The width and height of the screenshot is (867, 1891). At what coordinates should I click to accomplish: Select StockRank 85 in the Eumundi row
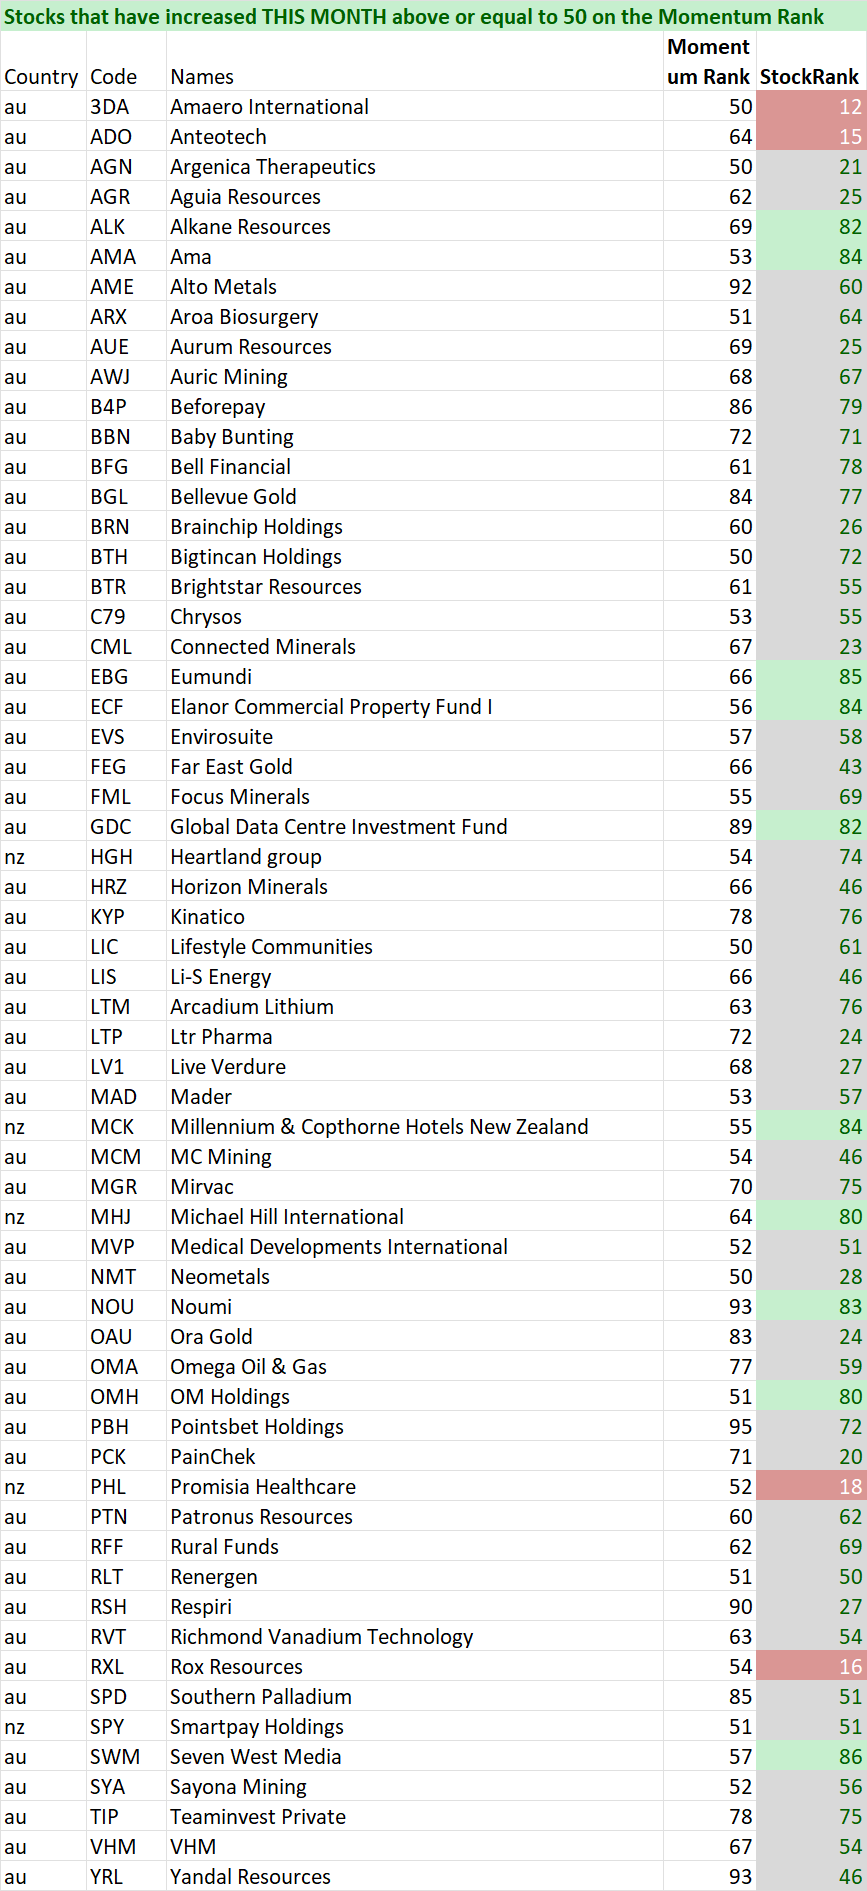tap(811, 676)
